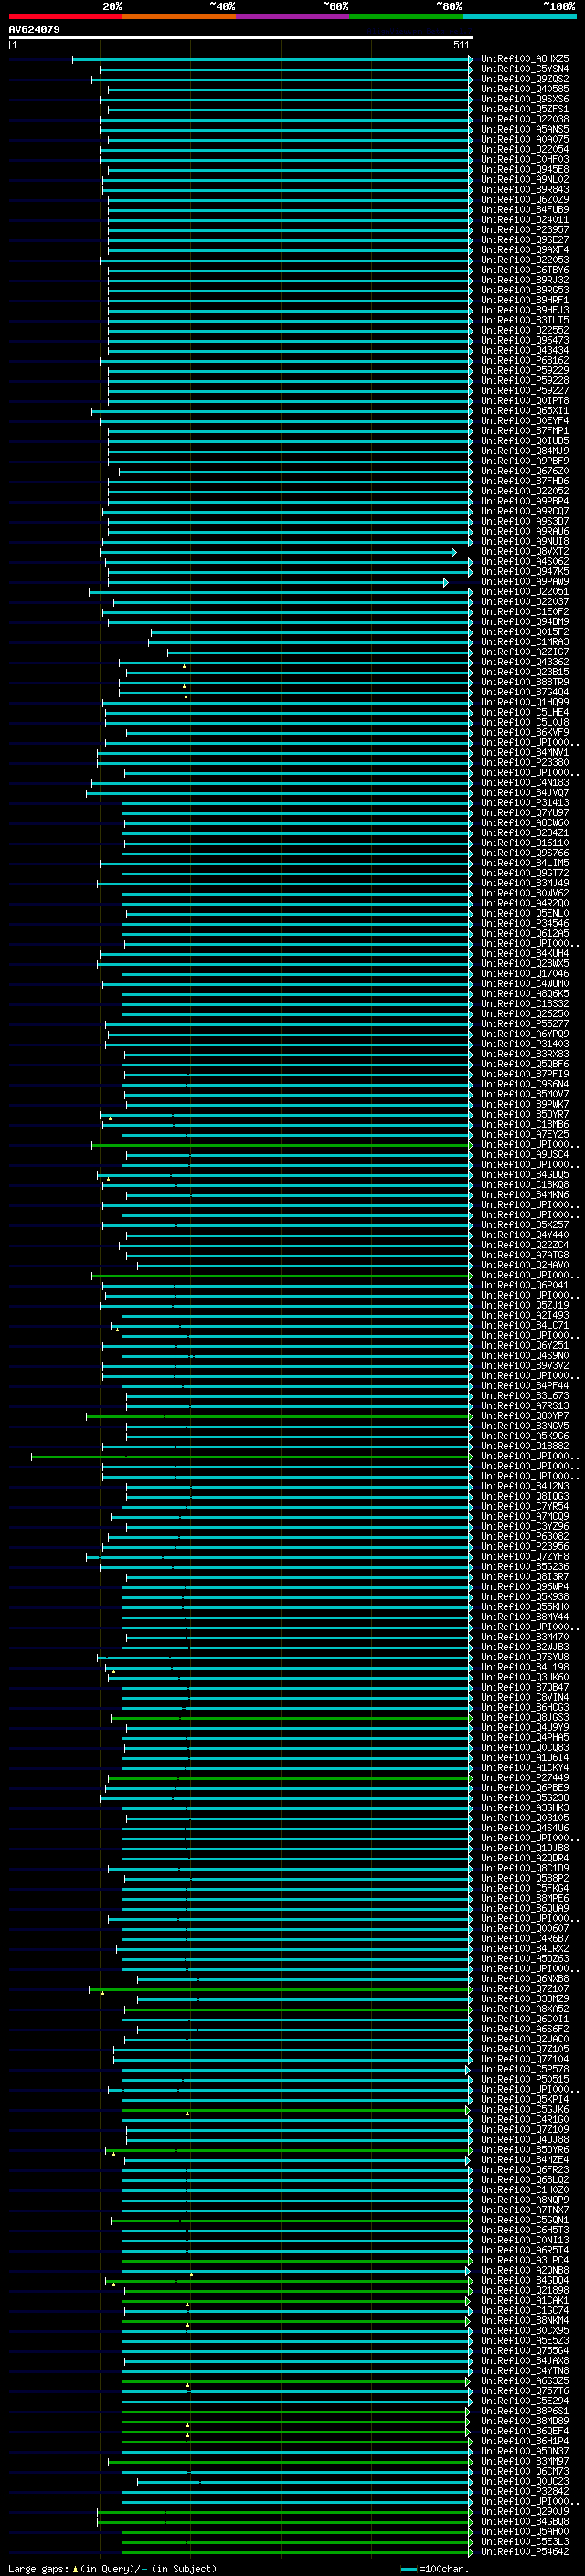Select hit label UniRef100_Q9SE27
585x2576 pixels.
pos(525,240)
